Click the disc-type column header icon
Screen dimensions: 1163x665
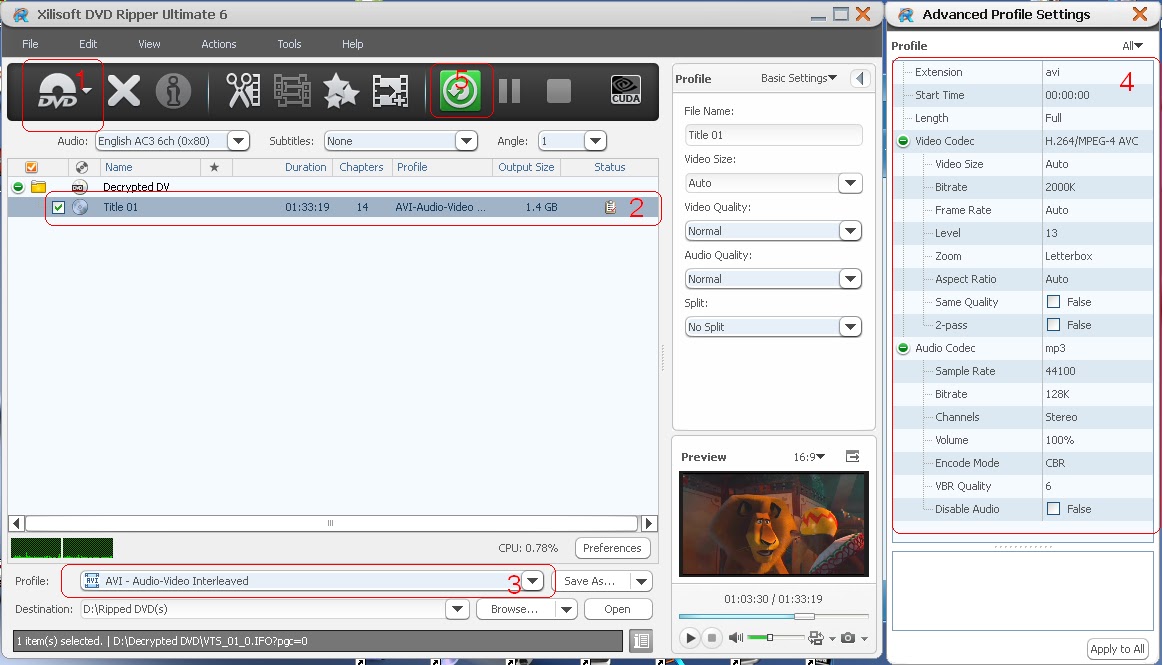click(82, 168)
